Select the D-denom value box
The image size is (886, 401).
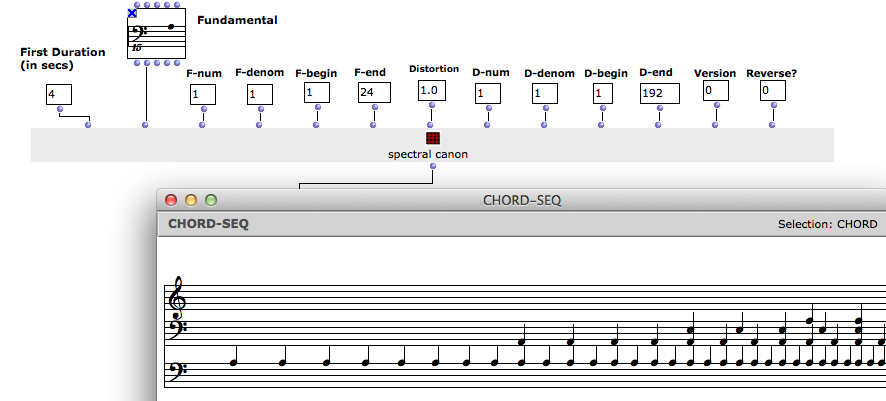pyautogui.click(x=544, y=93)
